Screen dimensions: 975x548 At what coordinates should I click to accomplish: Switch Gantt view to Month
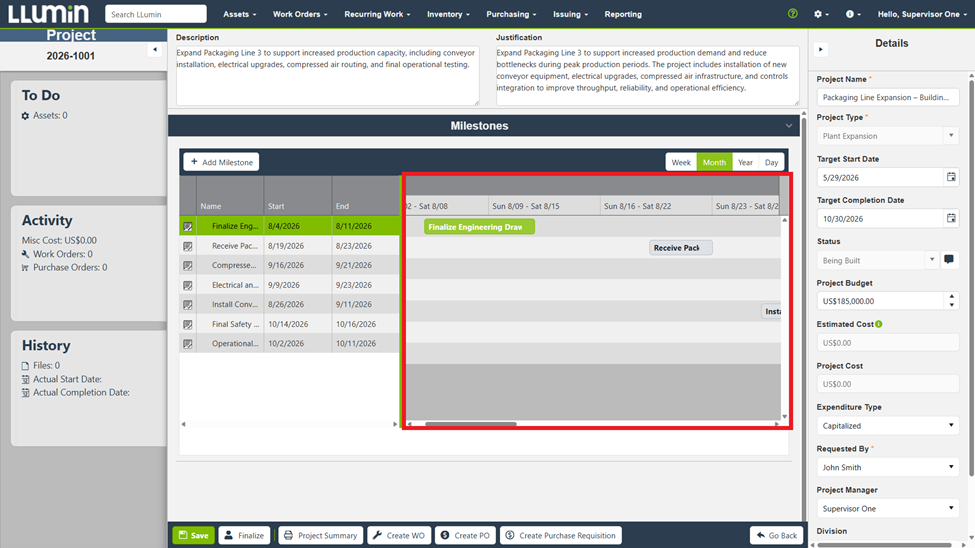pos(714,162)
